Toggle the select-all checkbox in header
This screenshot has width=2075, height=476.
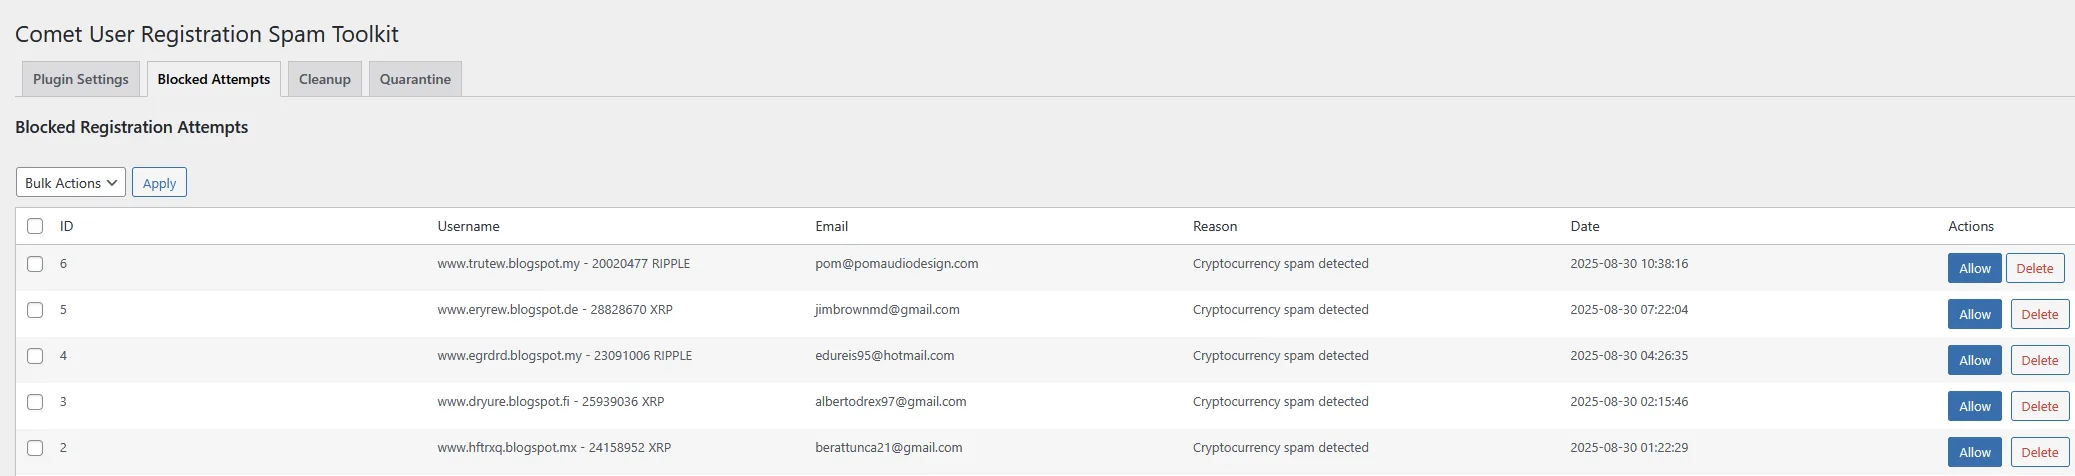35,226
